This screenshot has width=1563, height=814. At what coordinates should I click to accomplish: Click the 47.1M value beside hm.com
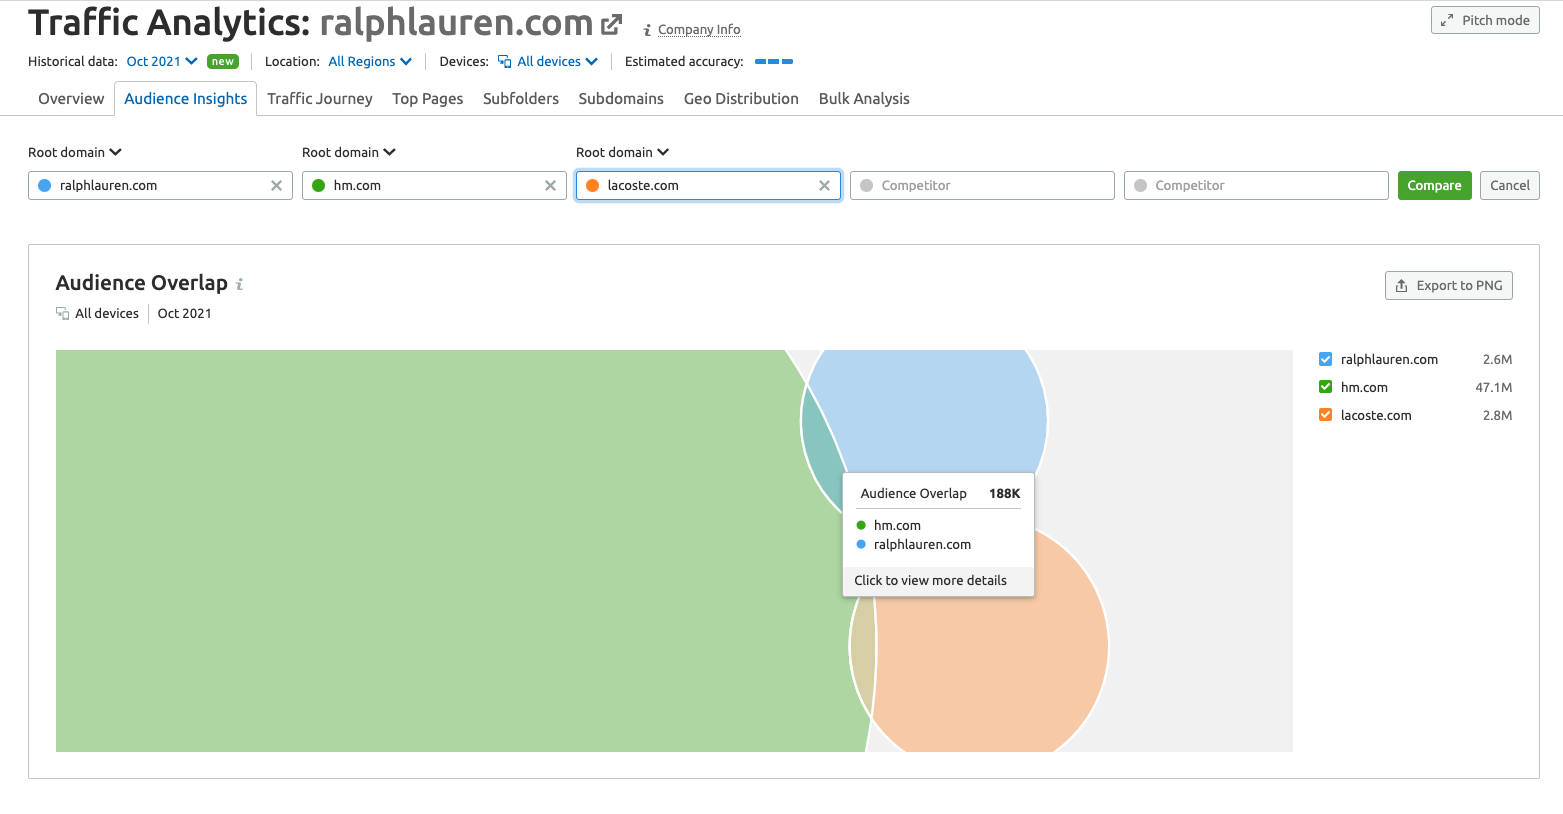pos(1494,388)
